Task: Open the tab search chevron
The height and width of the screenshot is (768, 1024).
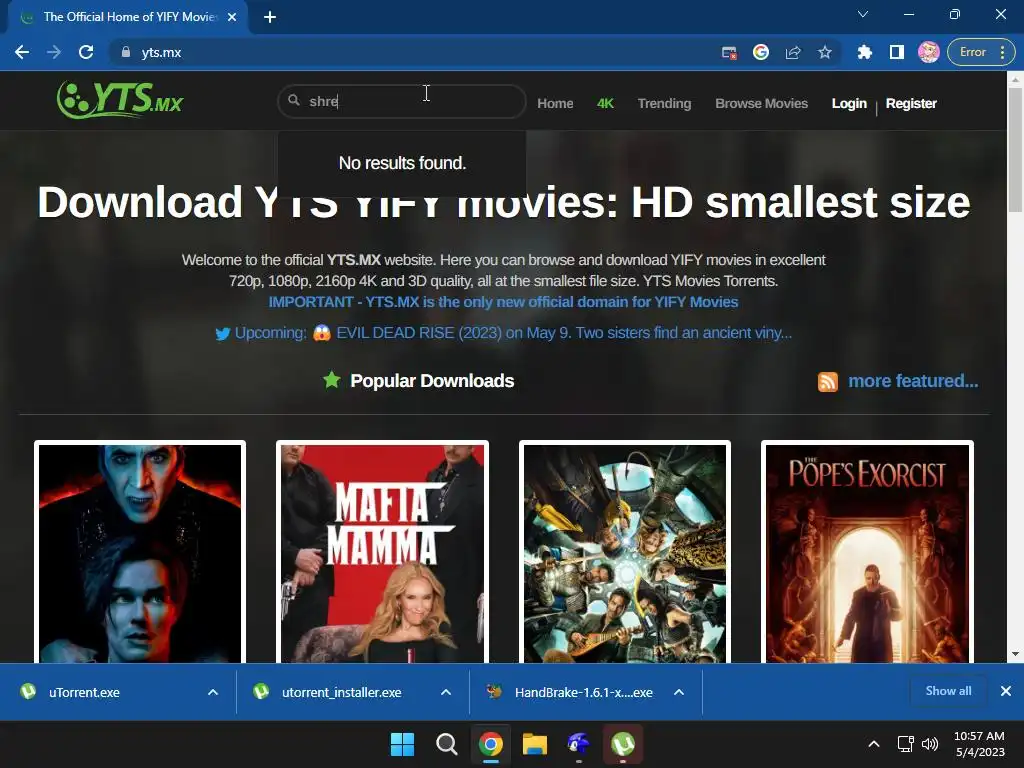Action: point(863,14)
